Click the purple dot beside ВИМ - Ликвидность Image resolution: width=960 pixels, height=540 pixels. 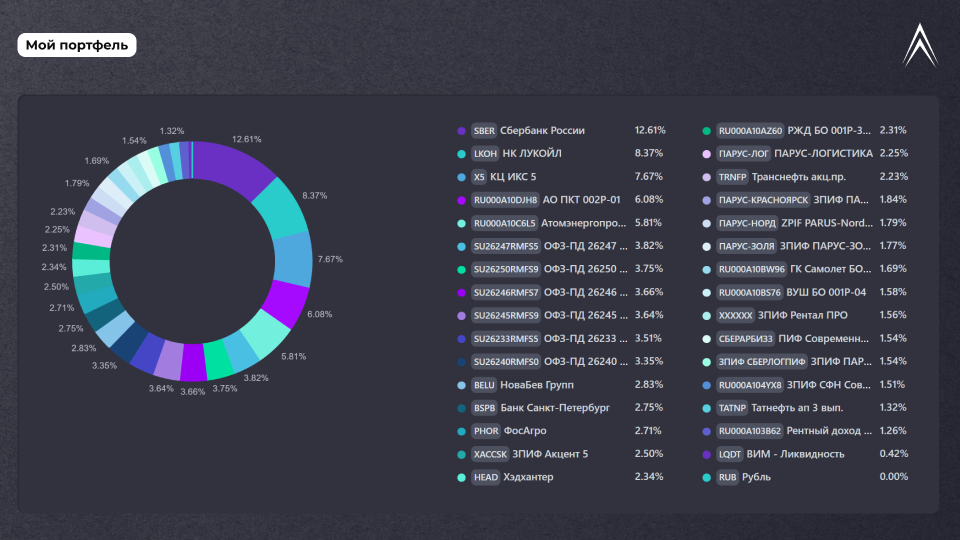[x=707, y=455]
